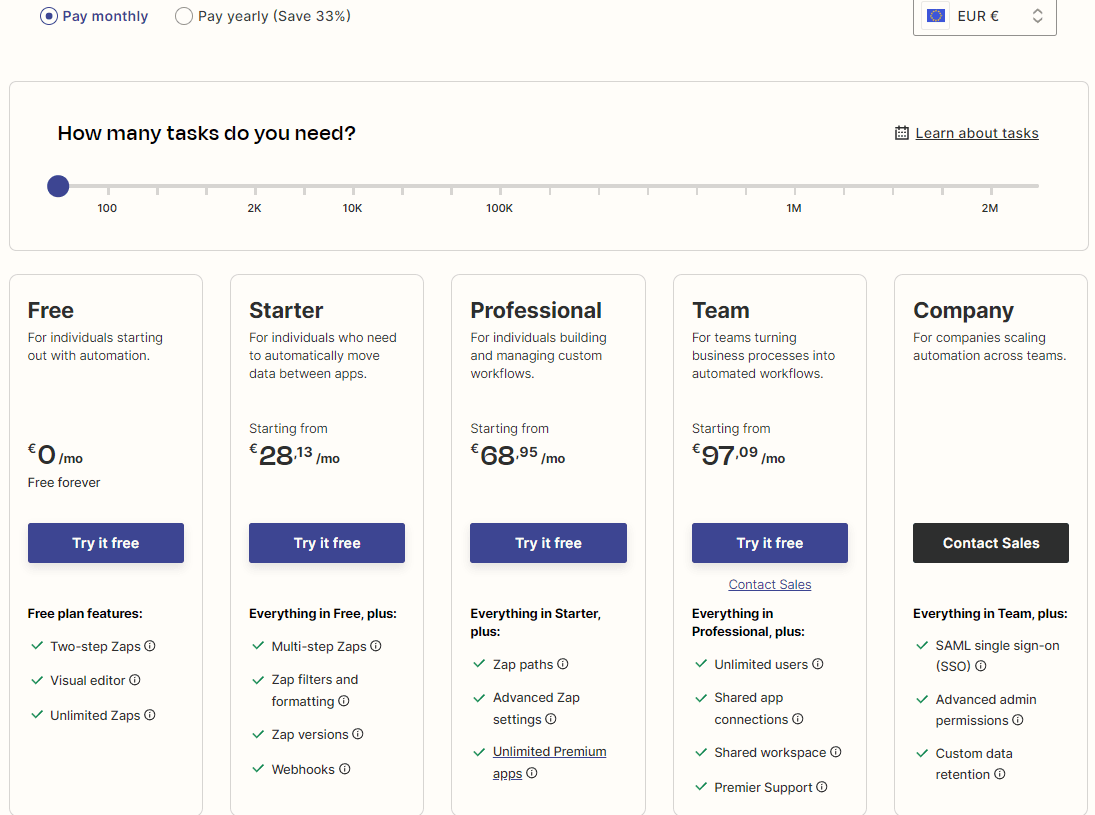
Task: Click the Team plan heading
Action: pos(721,310)
